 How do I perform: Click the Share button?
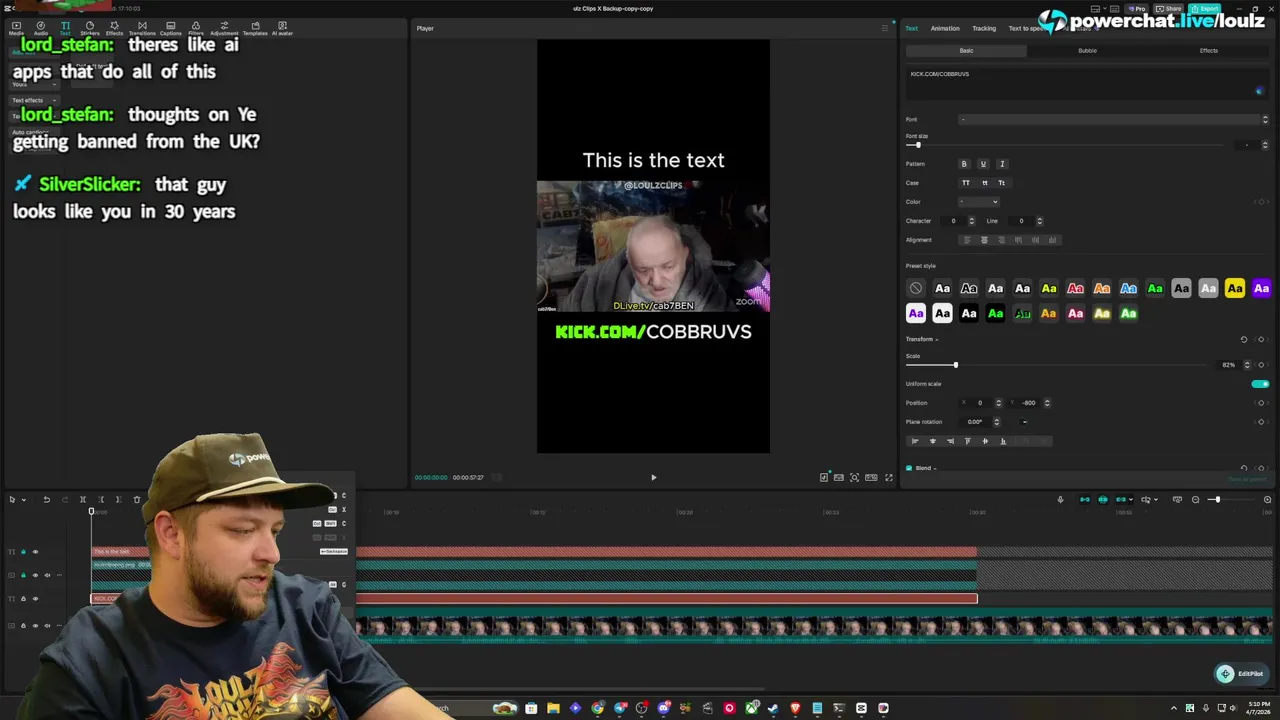[x=1169, y=8]
